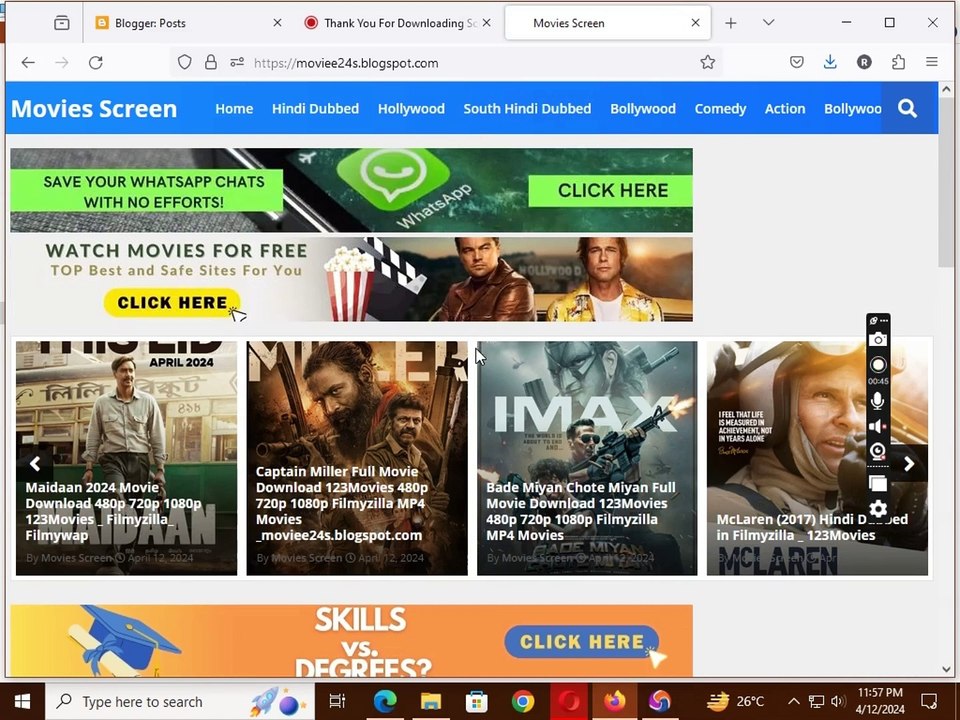The height and width of the screenshot is (720, 960).
Task: Stop recording with the recorder record button
Action: pyautogui.click(x=878, y=365)
